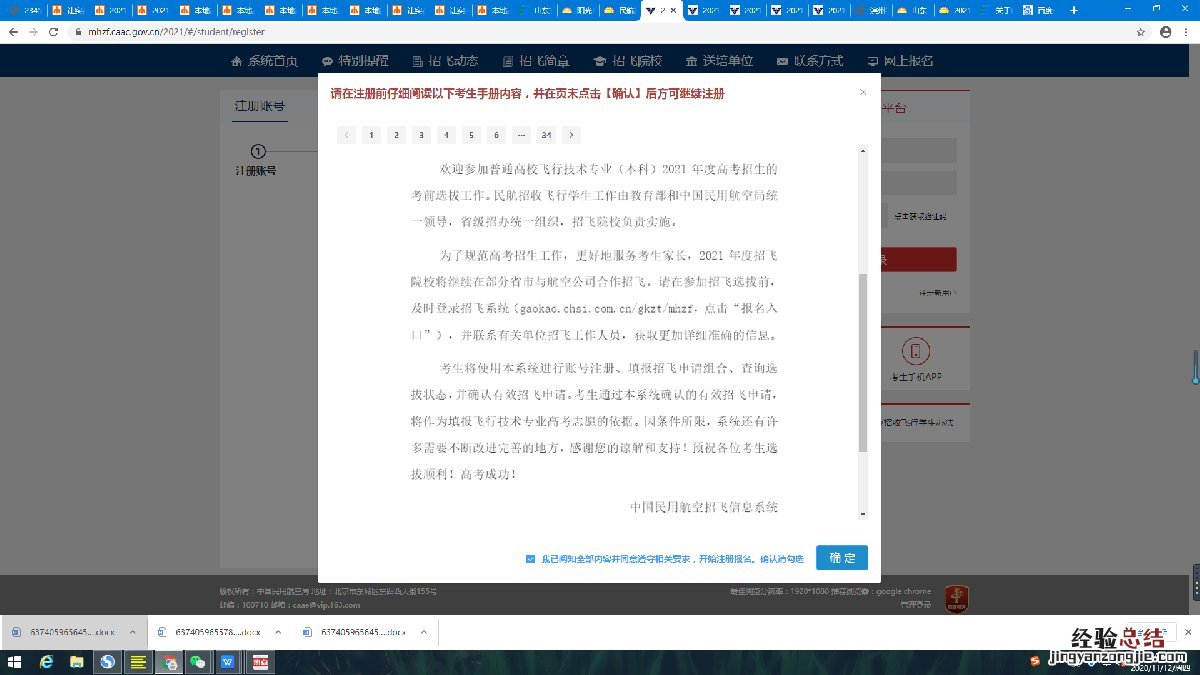Open the 网上报名 navigation menu item
The image size is (1200, 675).
pos(900,61)
